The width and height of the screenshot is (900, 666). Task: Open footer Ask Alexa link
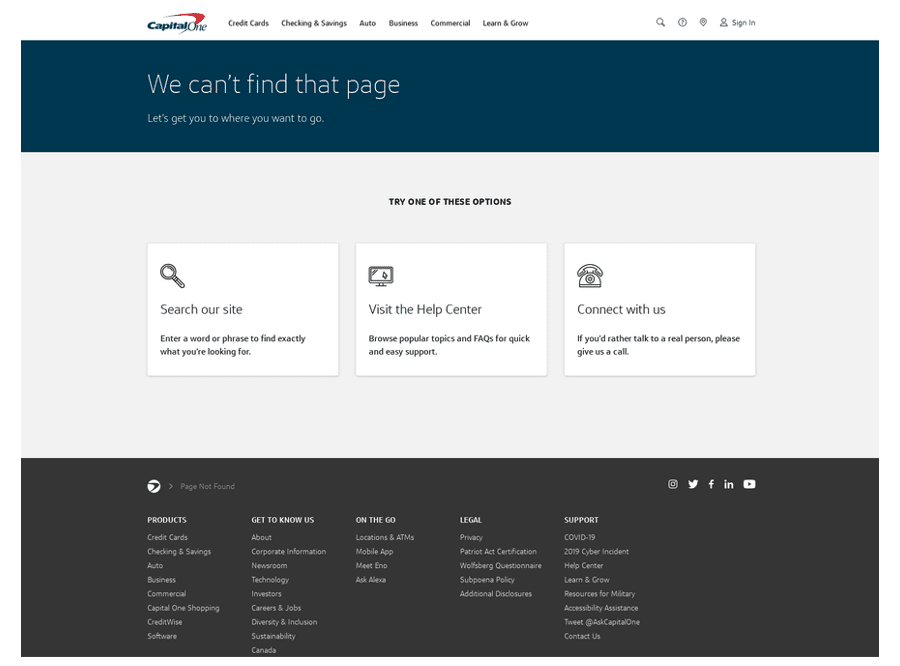pos(371,580)
